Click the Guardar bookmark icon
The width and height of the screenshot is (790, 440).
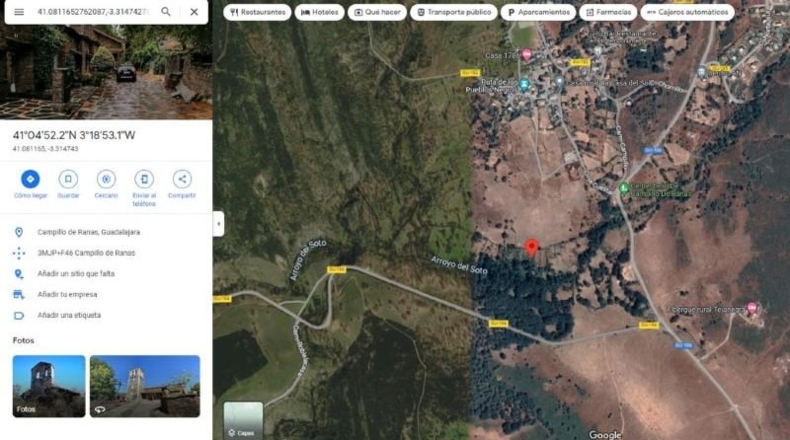pos(68,179)
